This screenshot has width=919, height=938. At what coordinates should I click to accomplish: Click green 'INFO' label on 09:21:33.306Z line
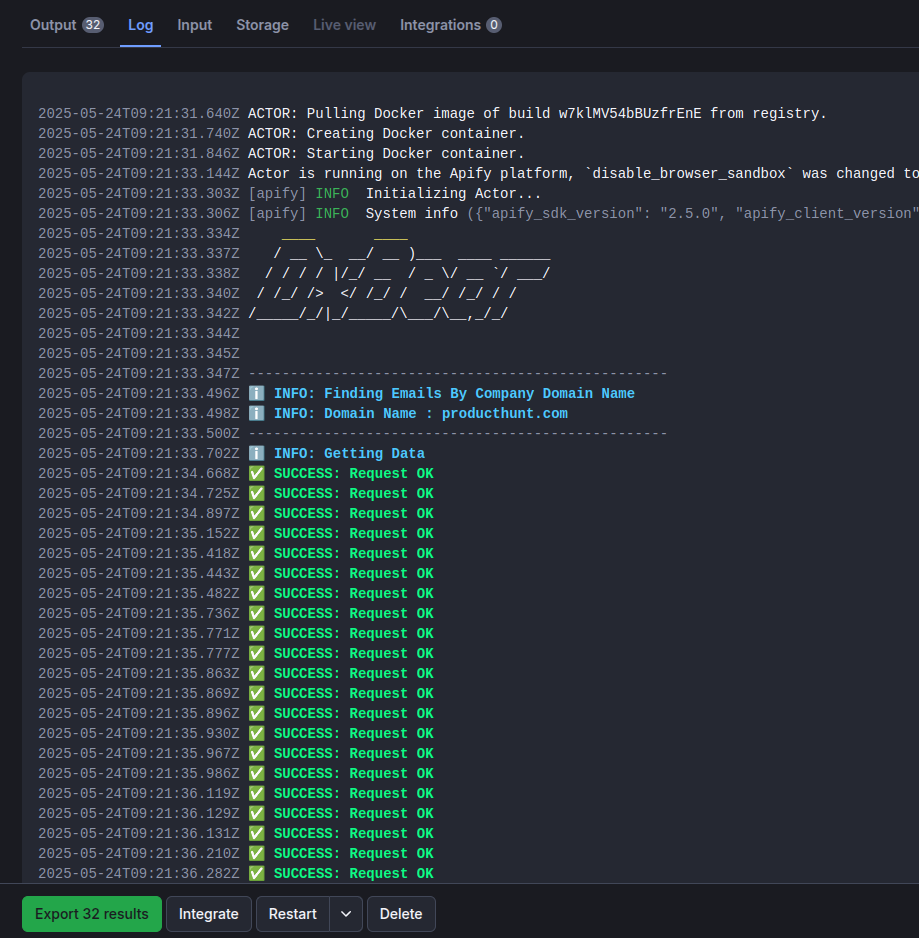coord(332,214)
